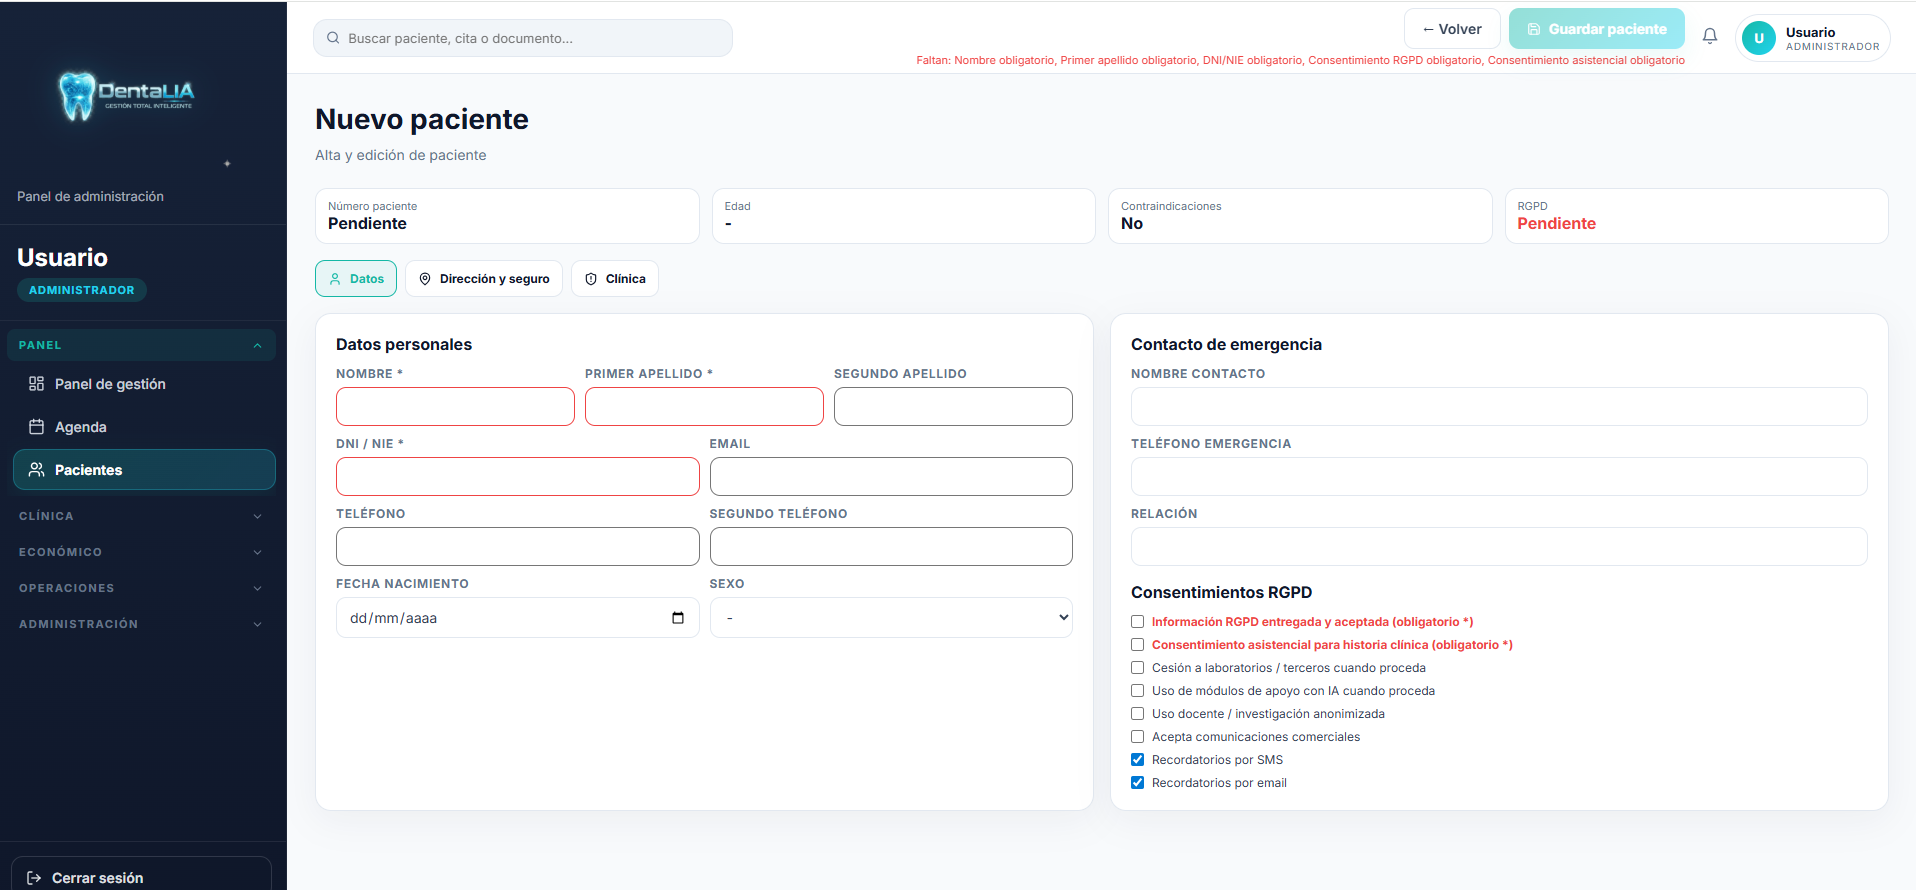1916x890 pixels.
Task: Disable Recordatorios por SMS checkbox
Action: pyautogui.click(x=1137, y=760)
